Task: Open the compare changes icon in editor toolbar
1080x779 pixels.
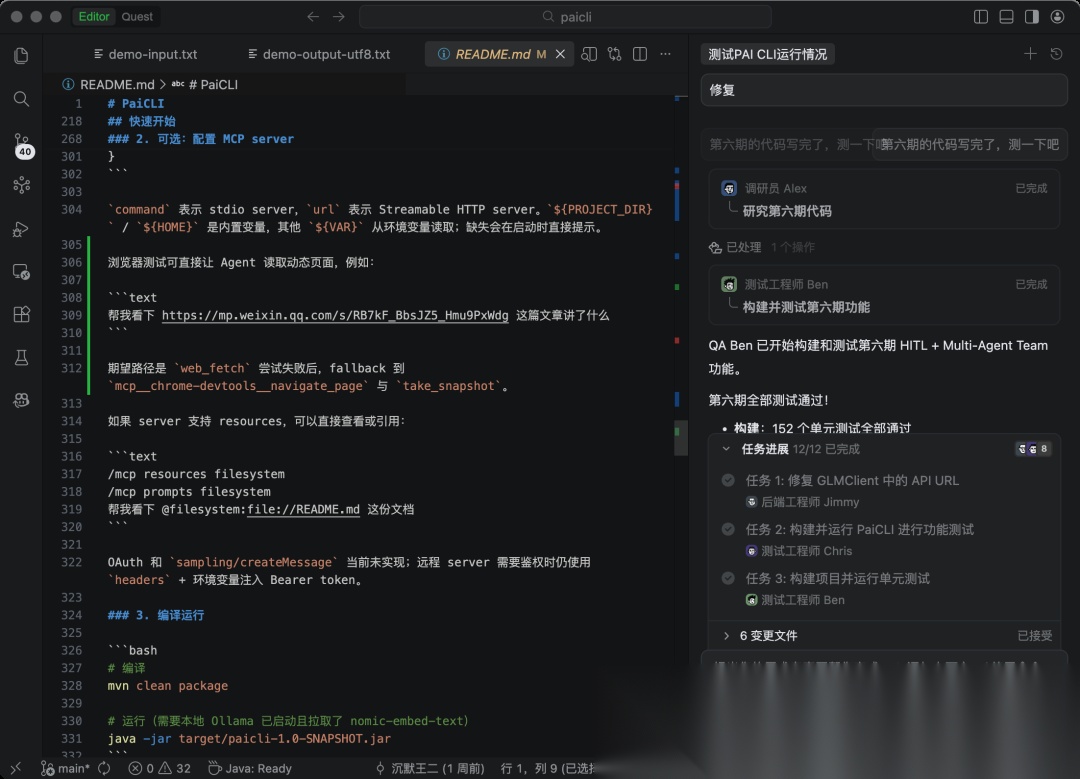Action: click(614, 54)
